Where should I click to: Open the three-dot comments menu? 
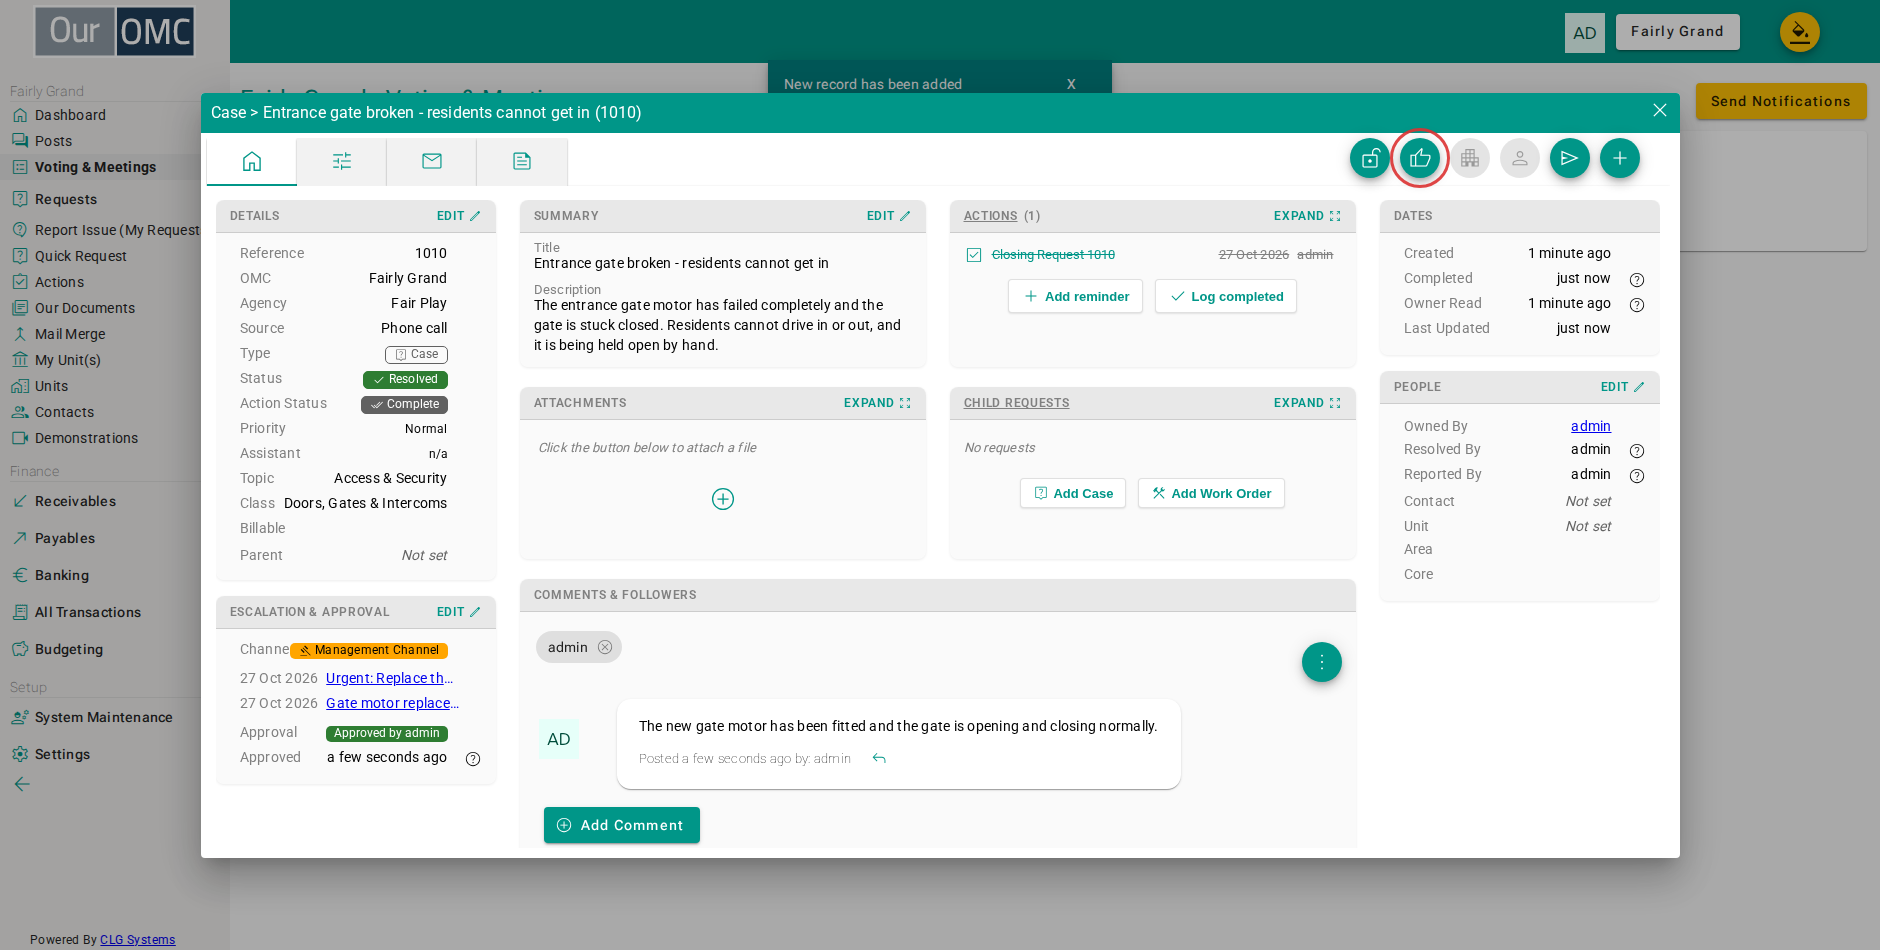point(1321,662)
